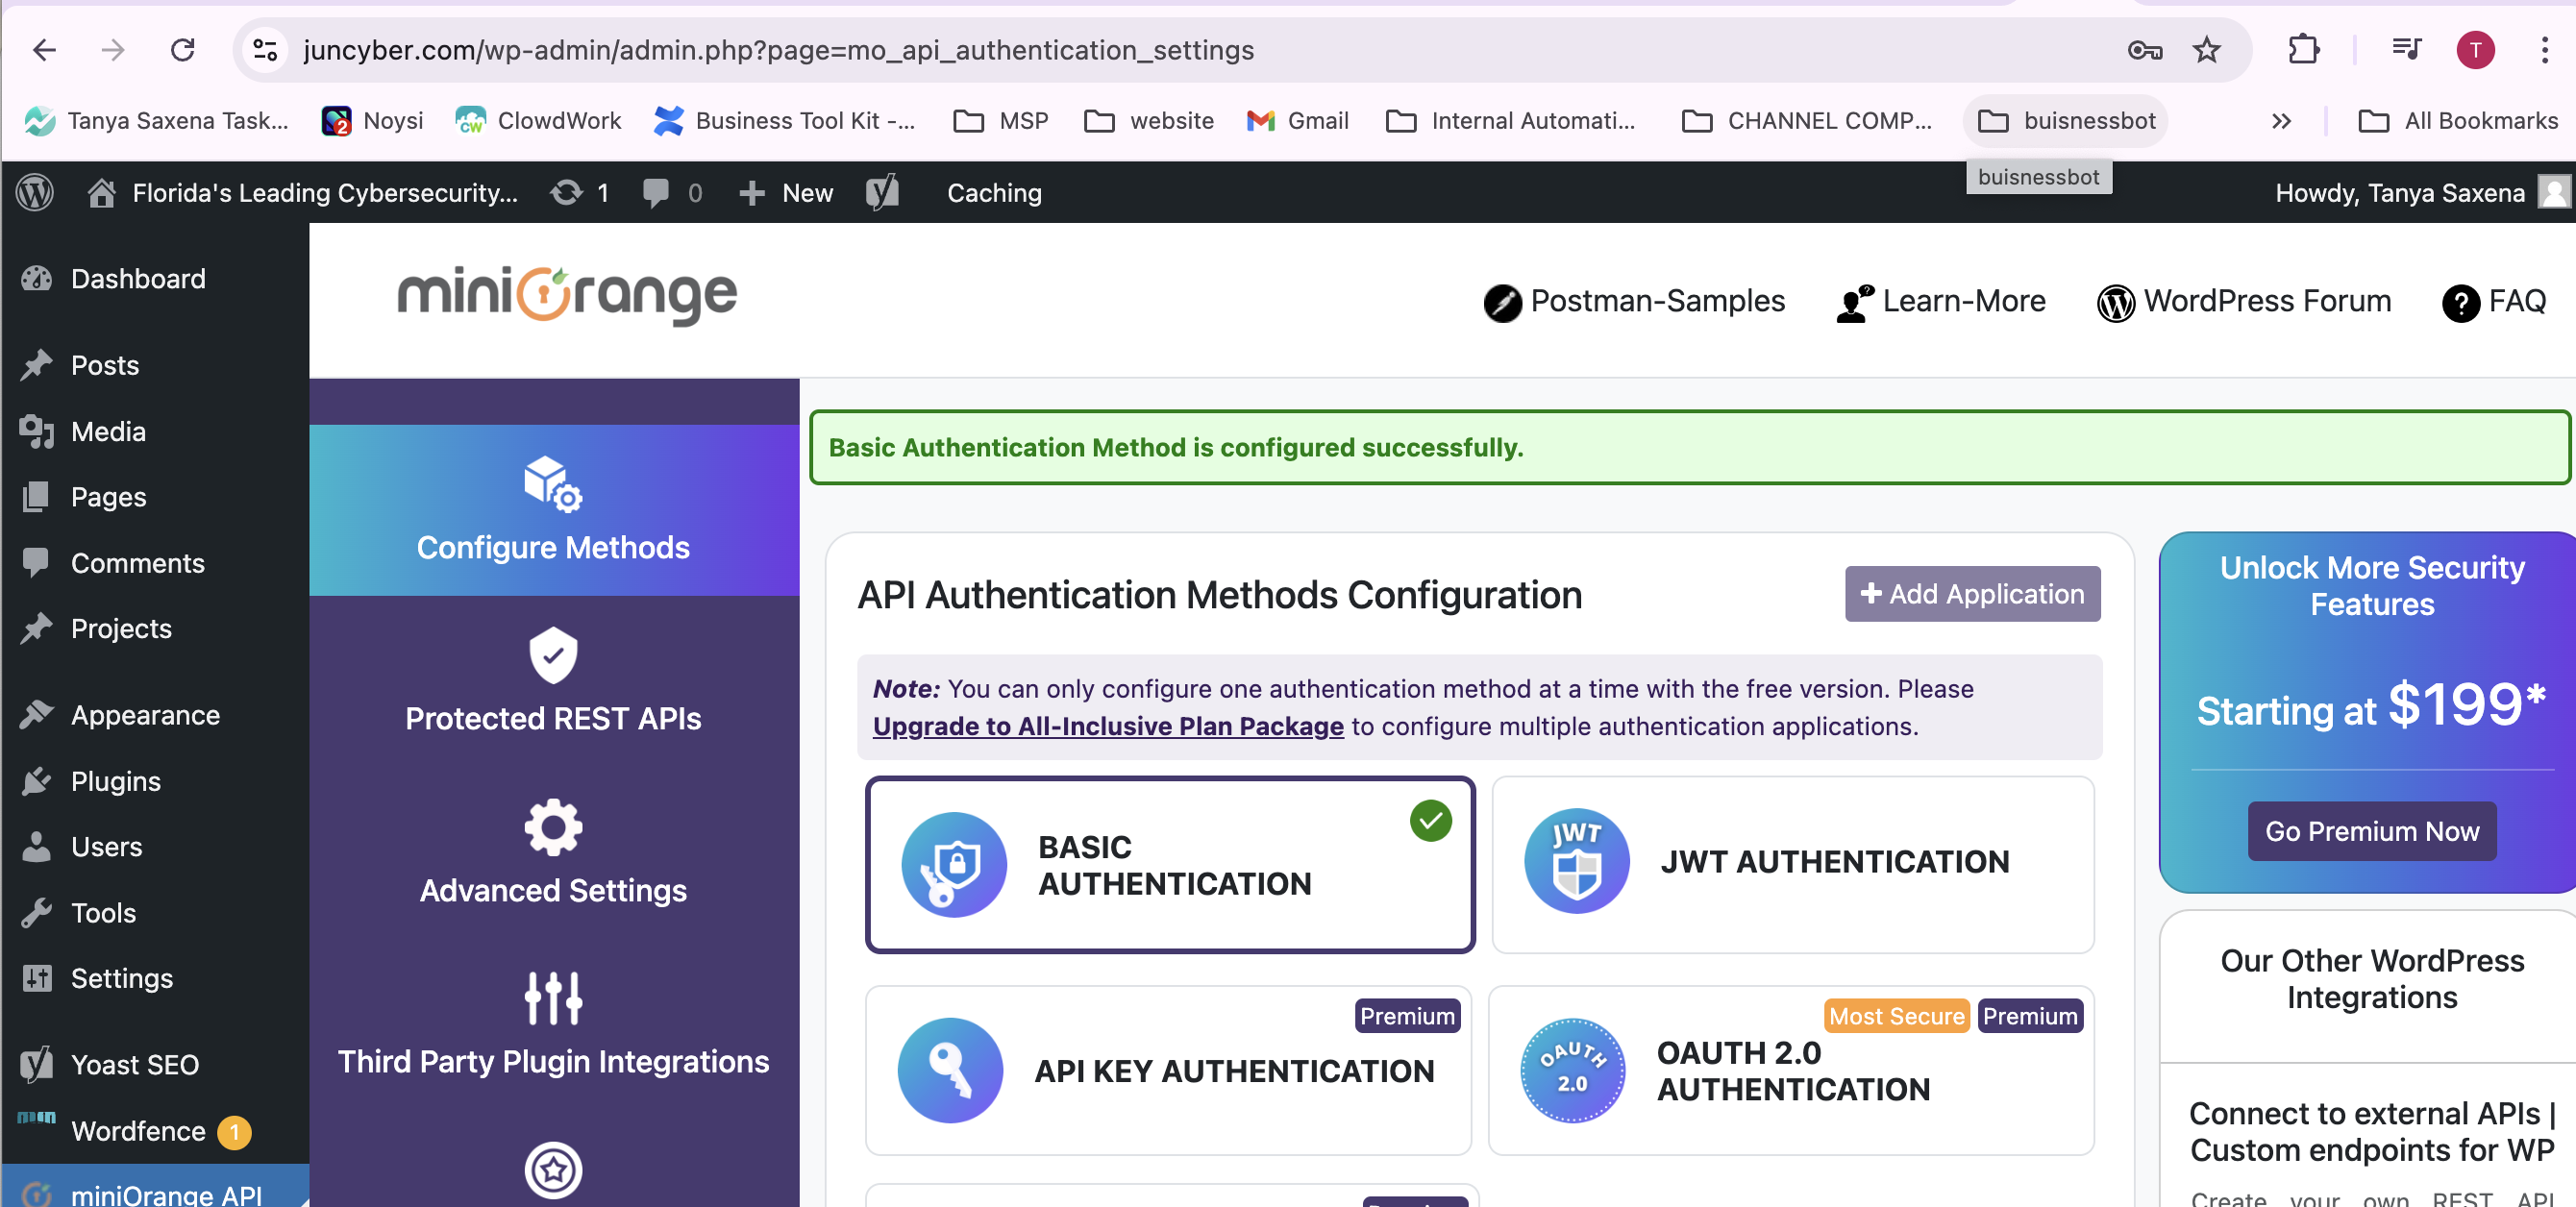This screenshot has width=2576, height=1207.
Task: Open Chrome three-dot menu
Action: (2545, 50)
